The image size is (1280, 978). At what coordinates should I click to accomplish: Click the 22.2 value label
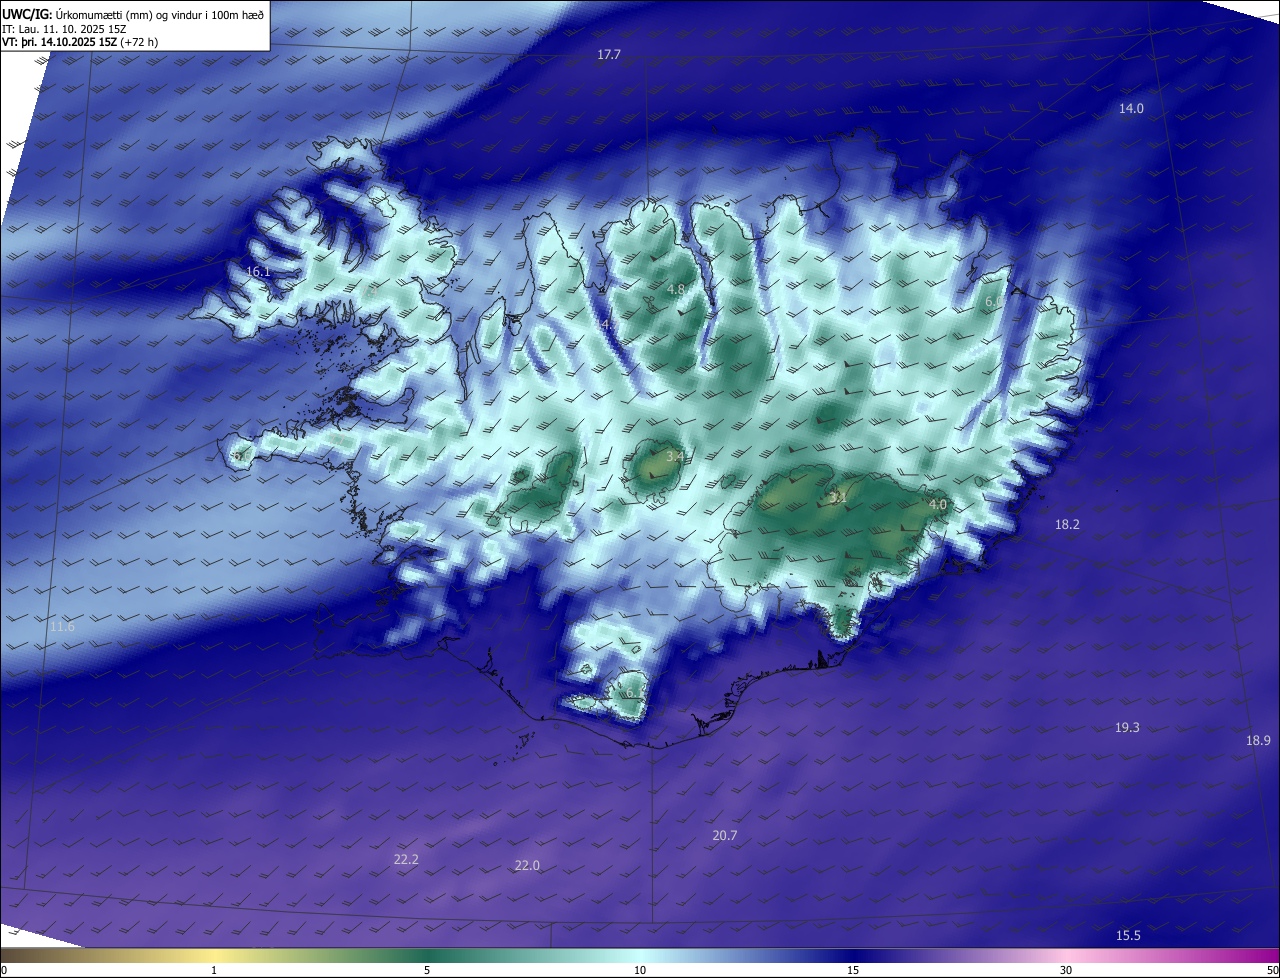pos(406,860)
